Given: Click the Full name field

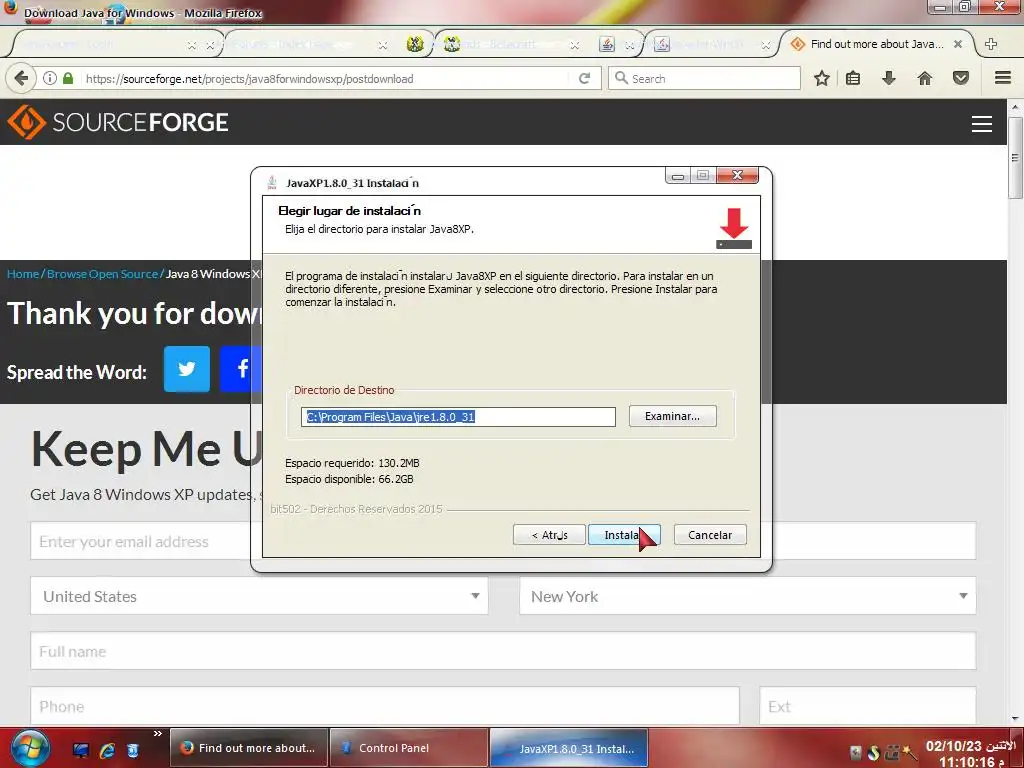Looking at the screenshot, I should pyautogui.click(x=503, y=650).
